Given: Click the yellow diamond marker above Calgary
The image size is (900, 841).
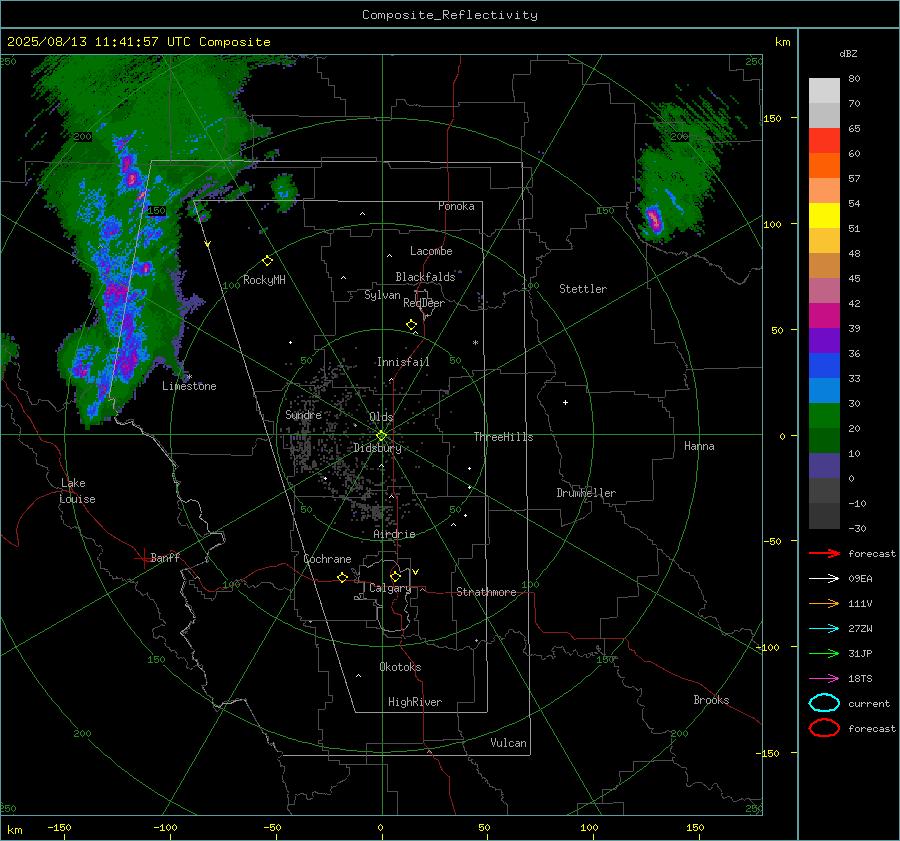Looking at the screenshot, I should point(395,576).
